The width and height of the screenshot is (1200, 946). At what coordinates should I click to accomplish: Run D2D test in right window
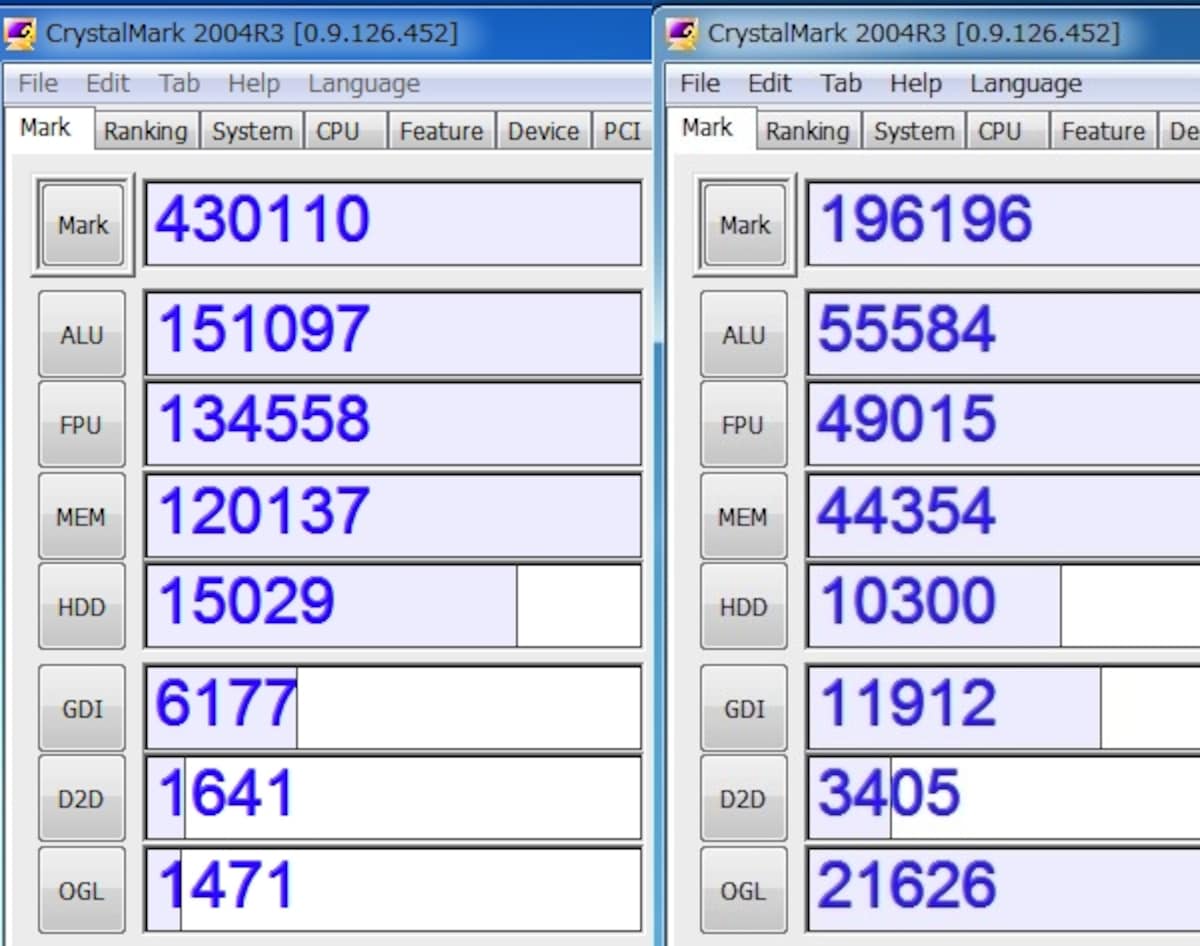pos(744,798)
